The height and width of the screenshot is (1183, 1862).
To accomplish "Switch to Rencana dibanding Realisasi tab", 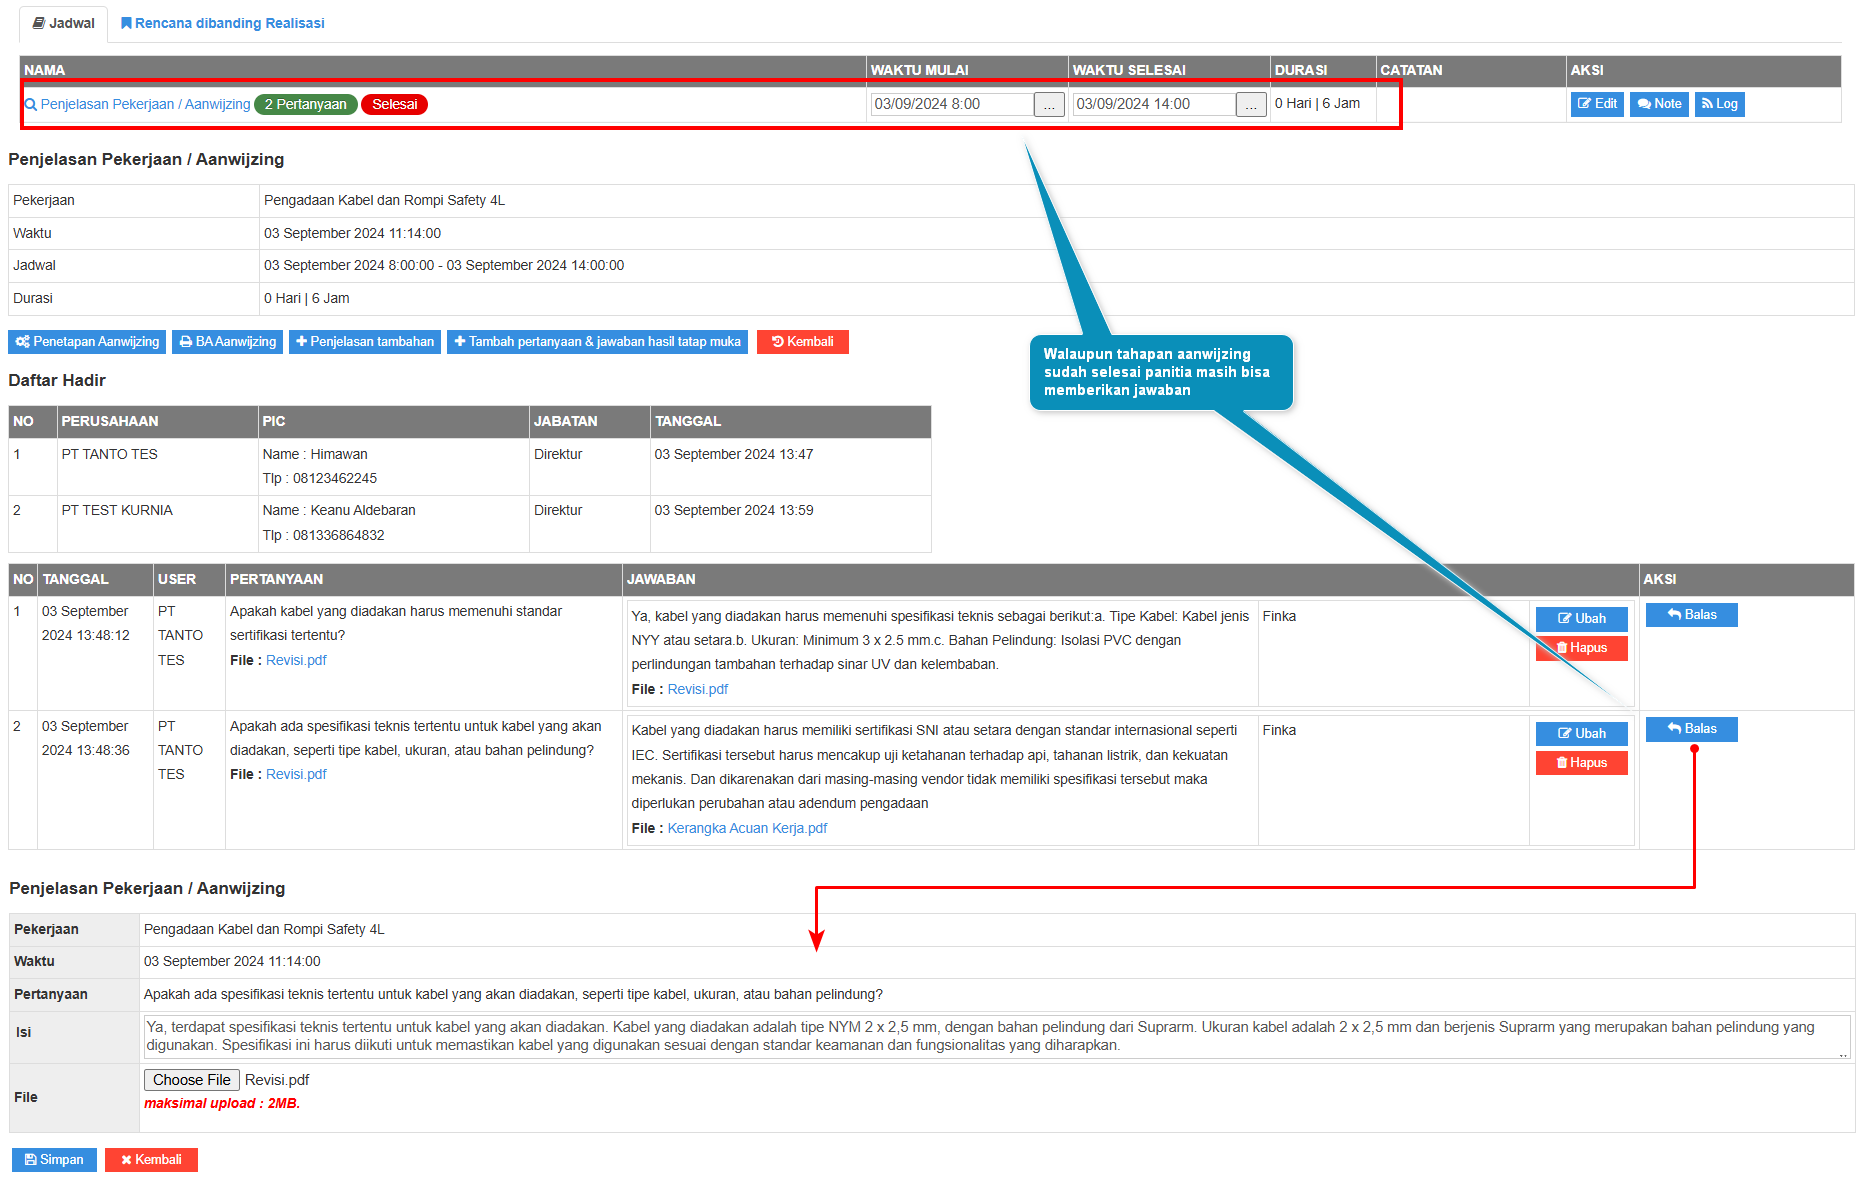I will point(223,23).
